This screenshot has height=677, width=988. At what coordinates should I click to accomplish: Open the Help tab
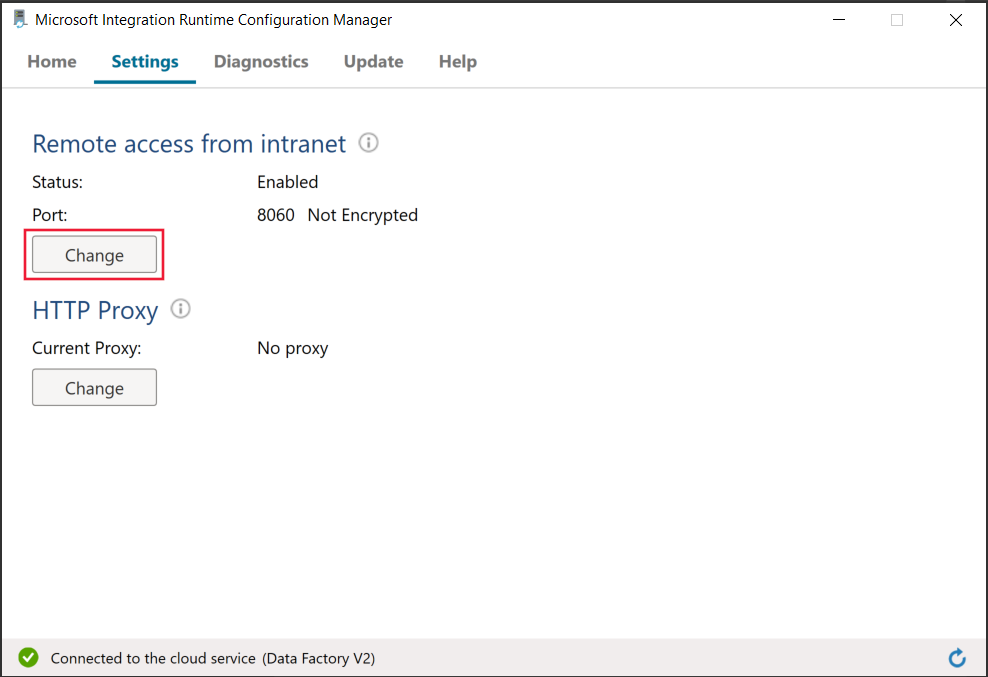pos(457,61)
